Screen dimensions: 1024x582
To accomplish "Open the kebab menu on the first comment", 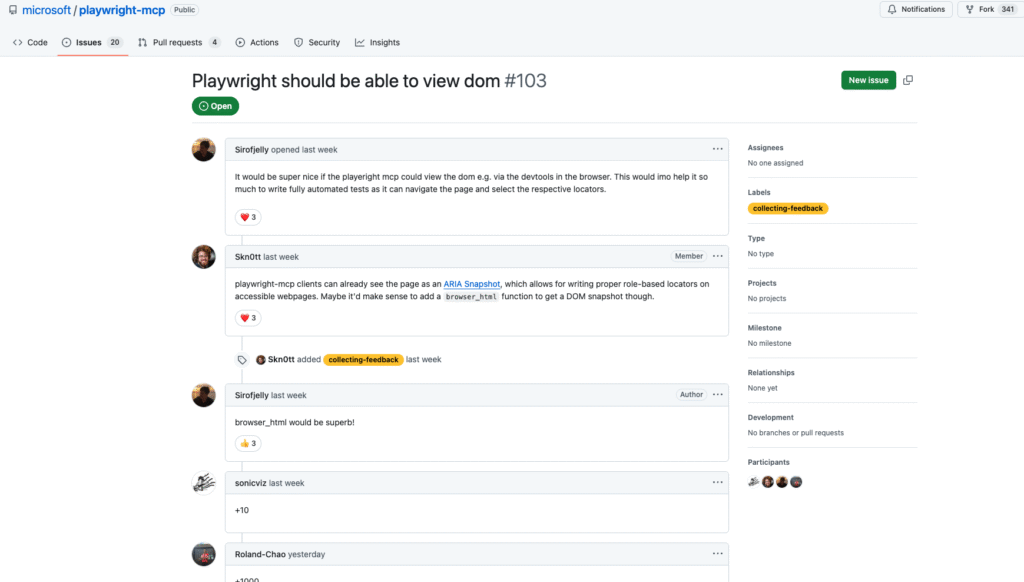I will click(717, 148).
